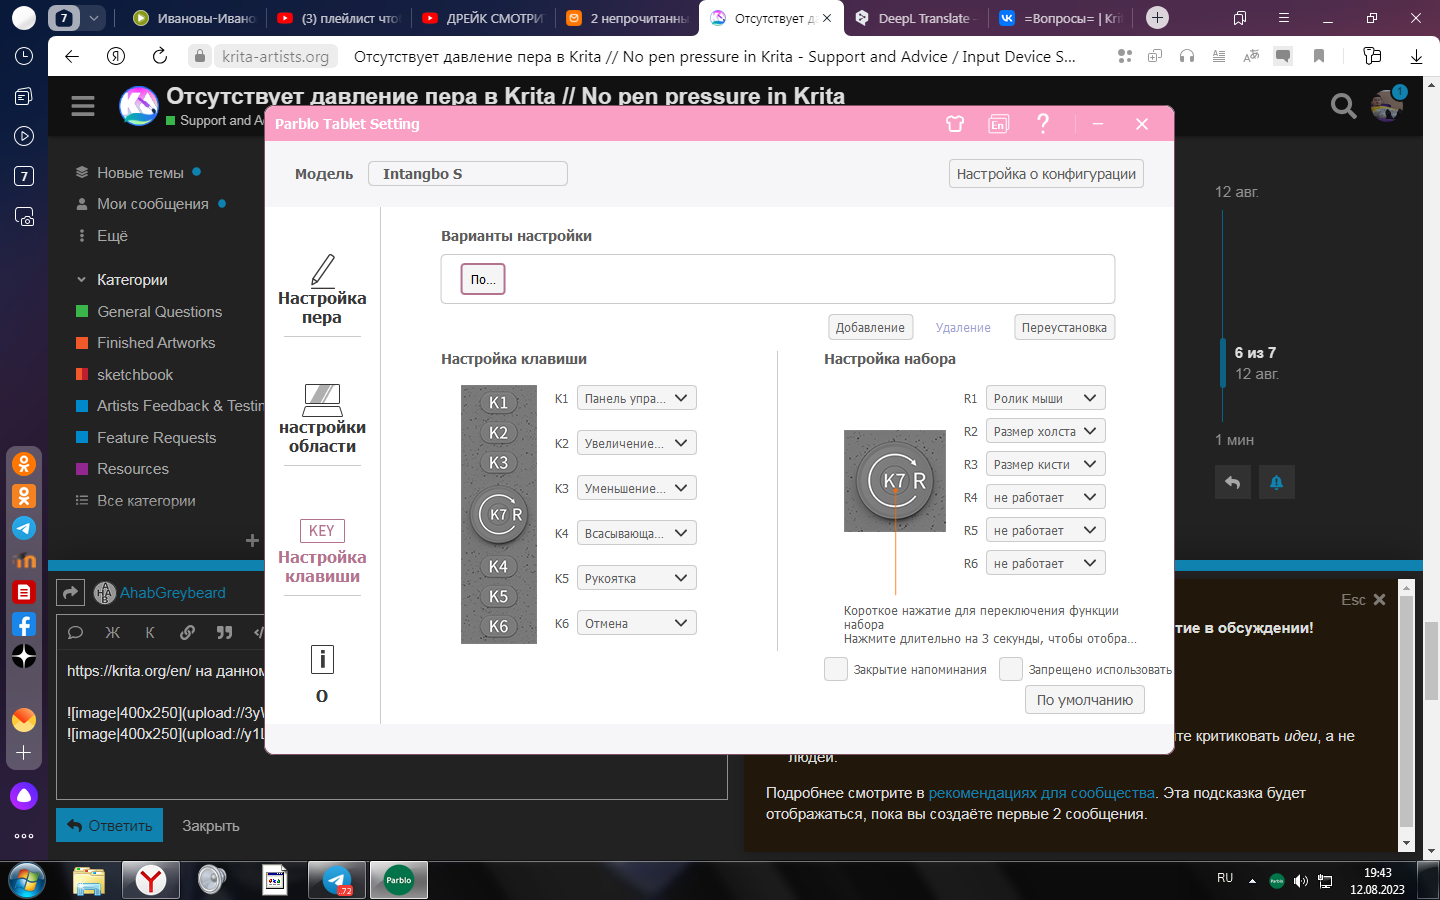Image resolution: width=1440 pixels, height=900 pixels.
Task: Open the K1 key function dropdown
Action: click(637, 398)
